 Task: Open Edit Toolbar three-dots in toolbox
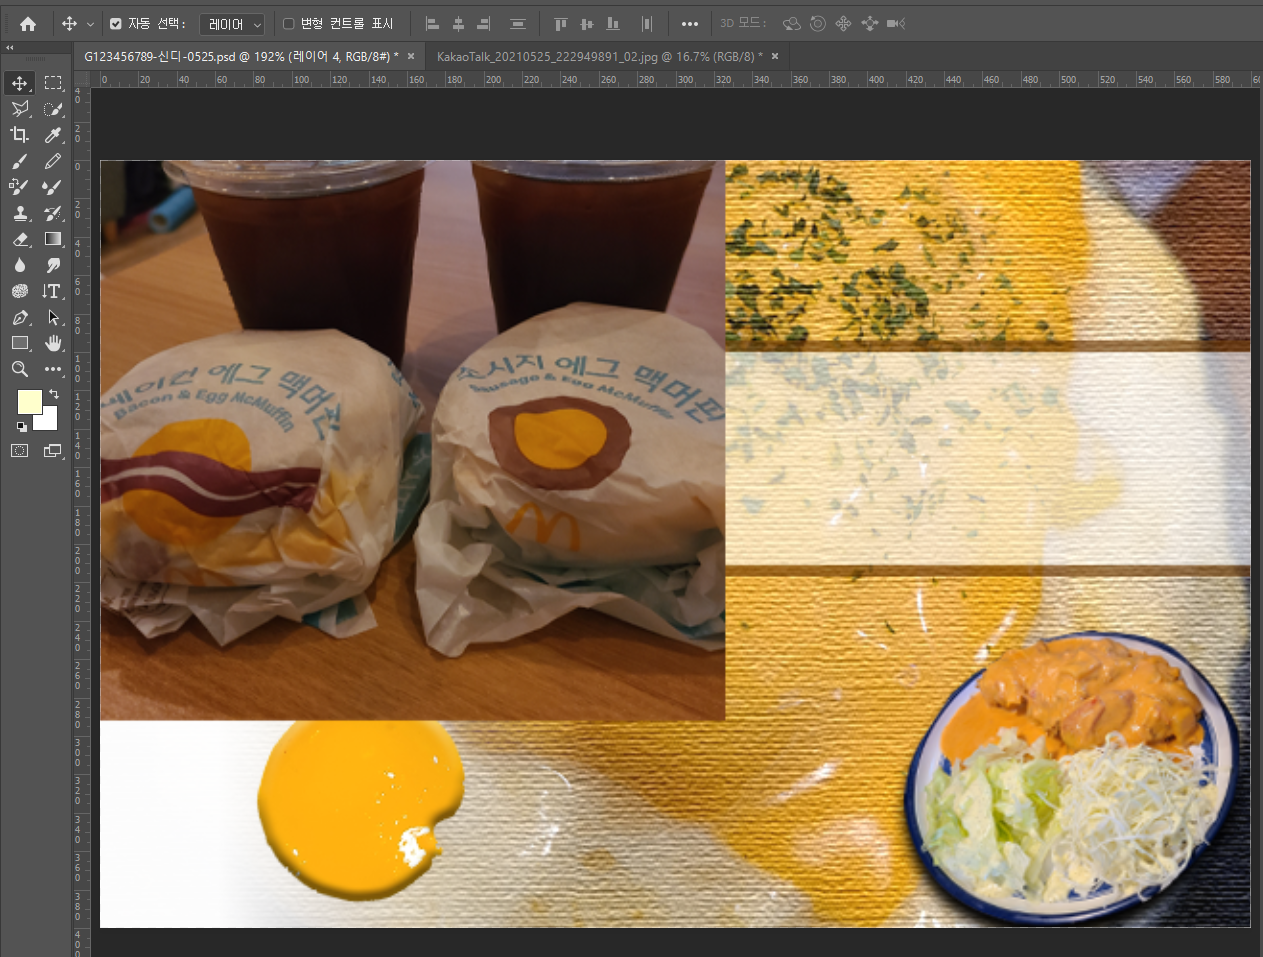[x=53, y=369]
